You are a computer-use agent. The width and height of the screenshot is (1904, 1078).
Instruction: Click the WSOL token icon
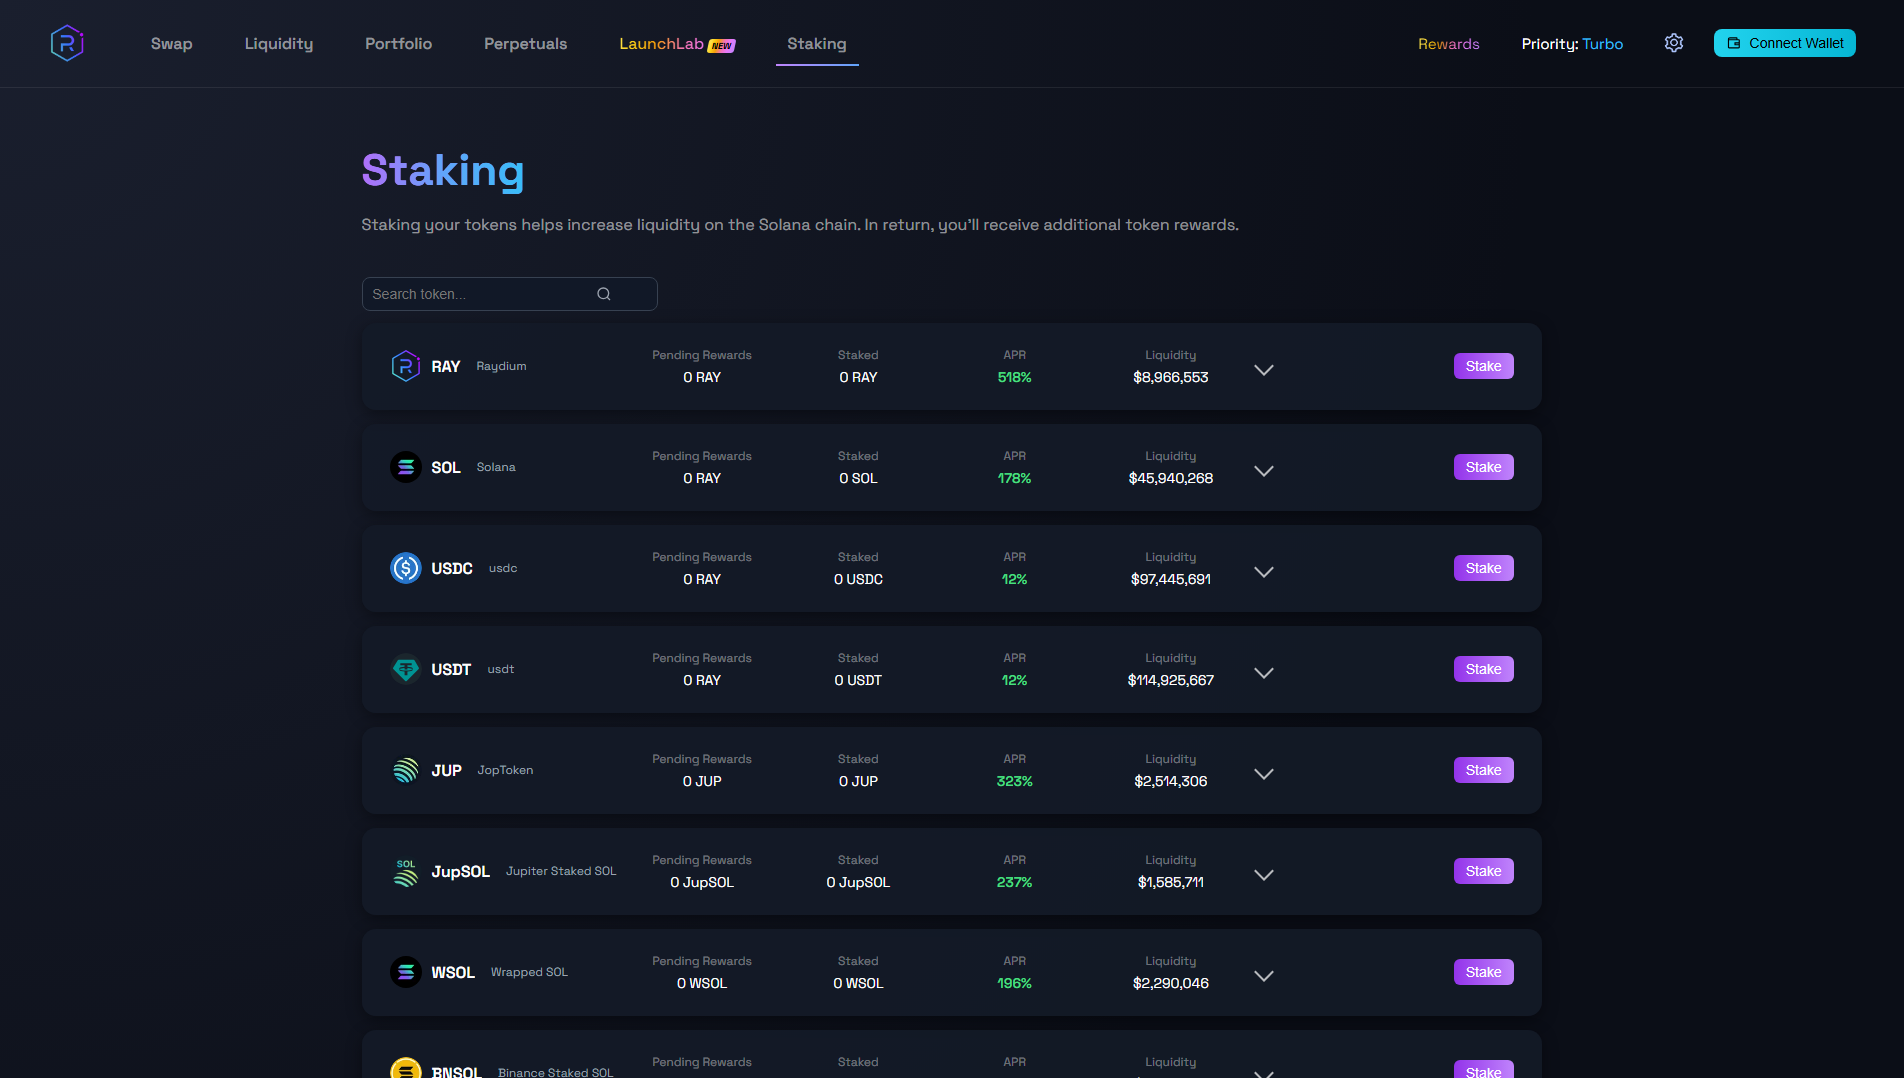pyautogui.click(x=405, y=972)
